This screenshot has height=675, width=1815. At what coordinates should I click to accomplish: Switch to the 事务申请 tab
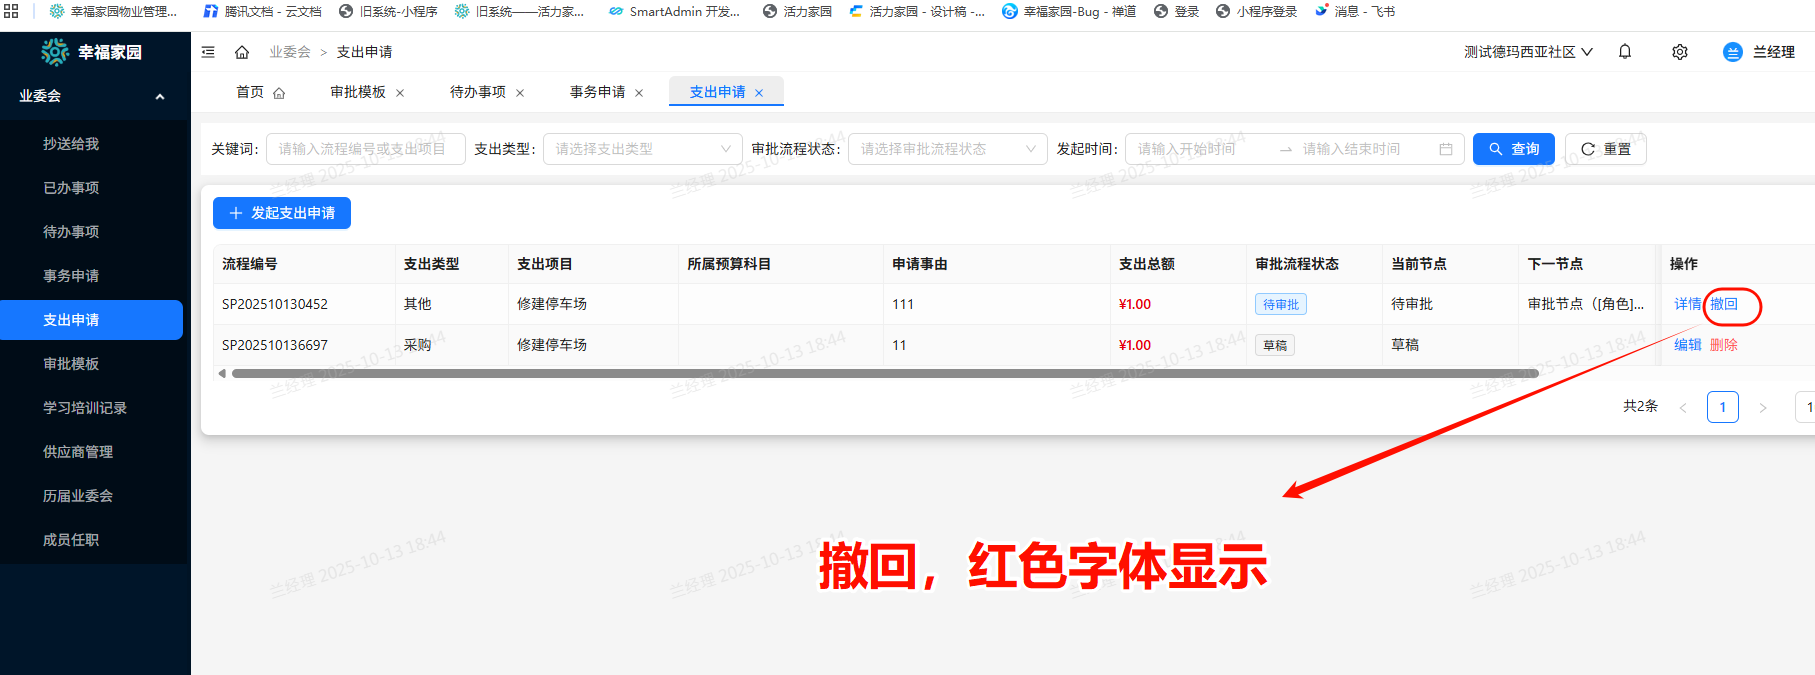pos(597,92)
